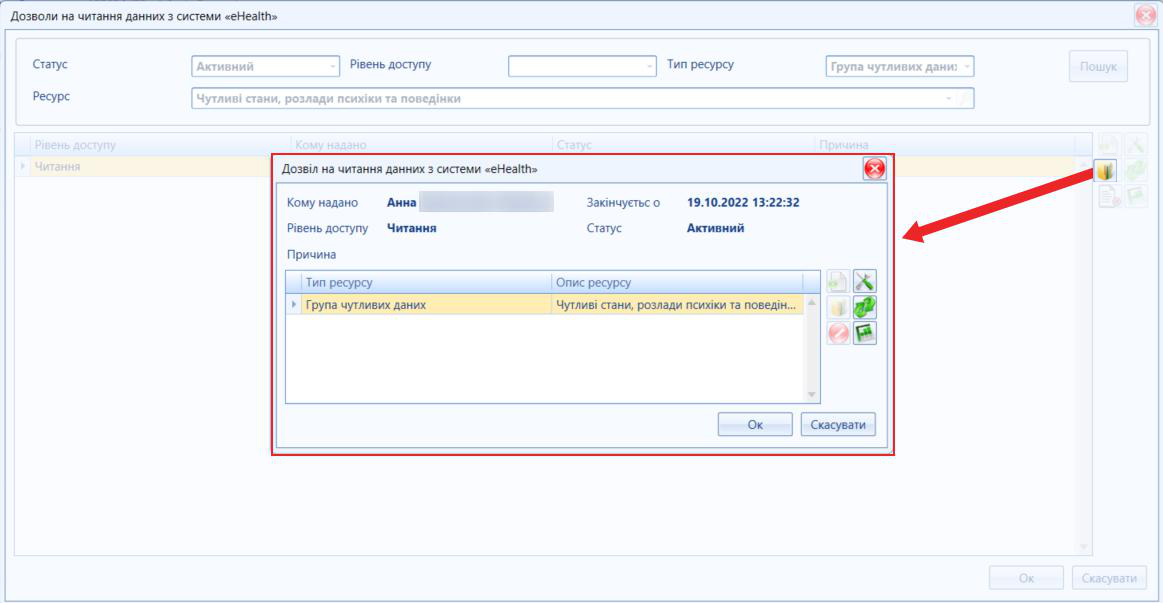Click the Читання row in the background grid
The height and width of the screenshot is (604, 1163).
pos(546,166)
